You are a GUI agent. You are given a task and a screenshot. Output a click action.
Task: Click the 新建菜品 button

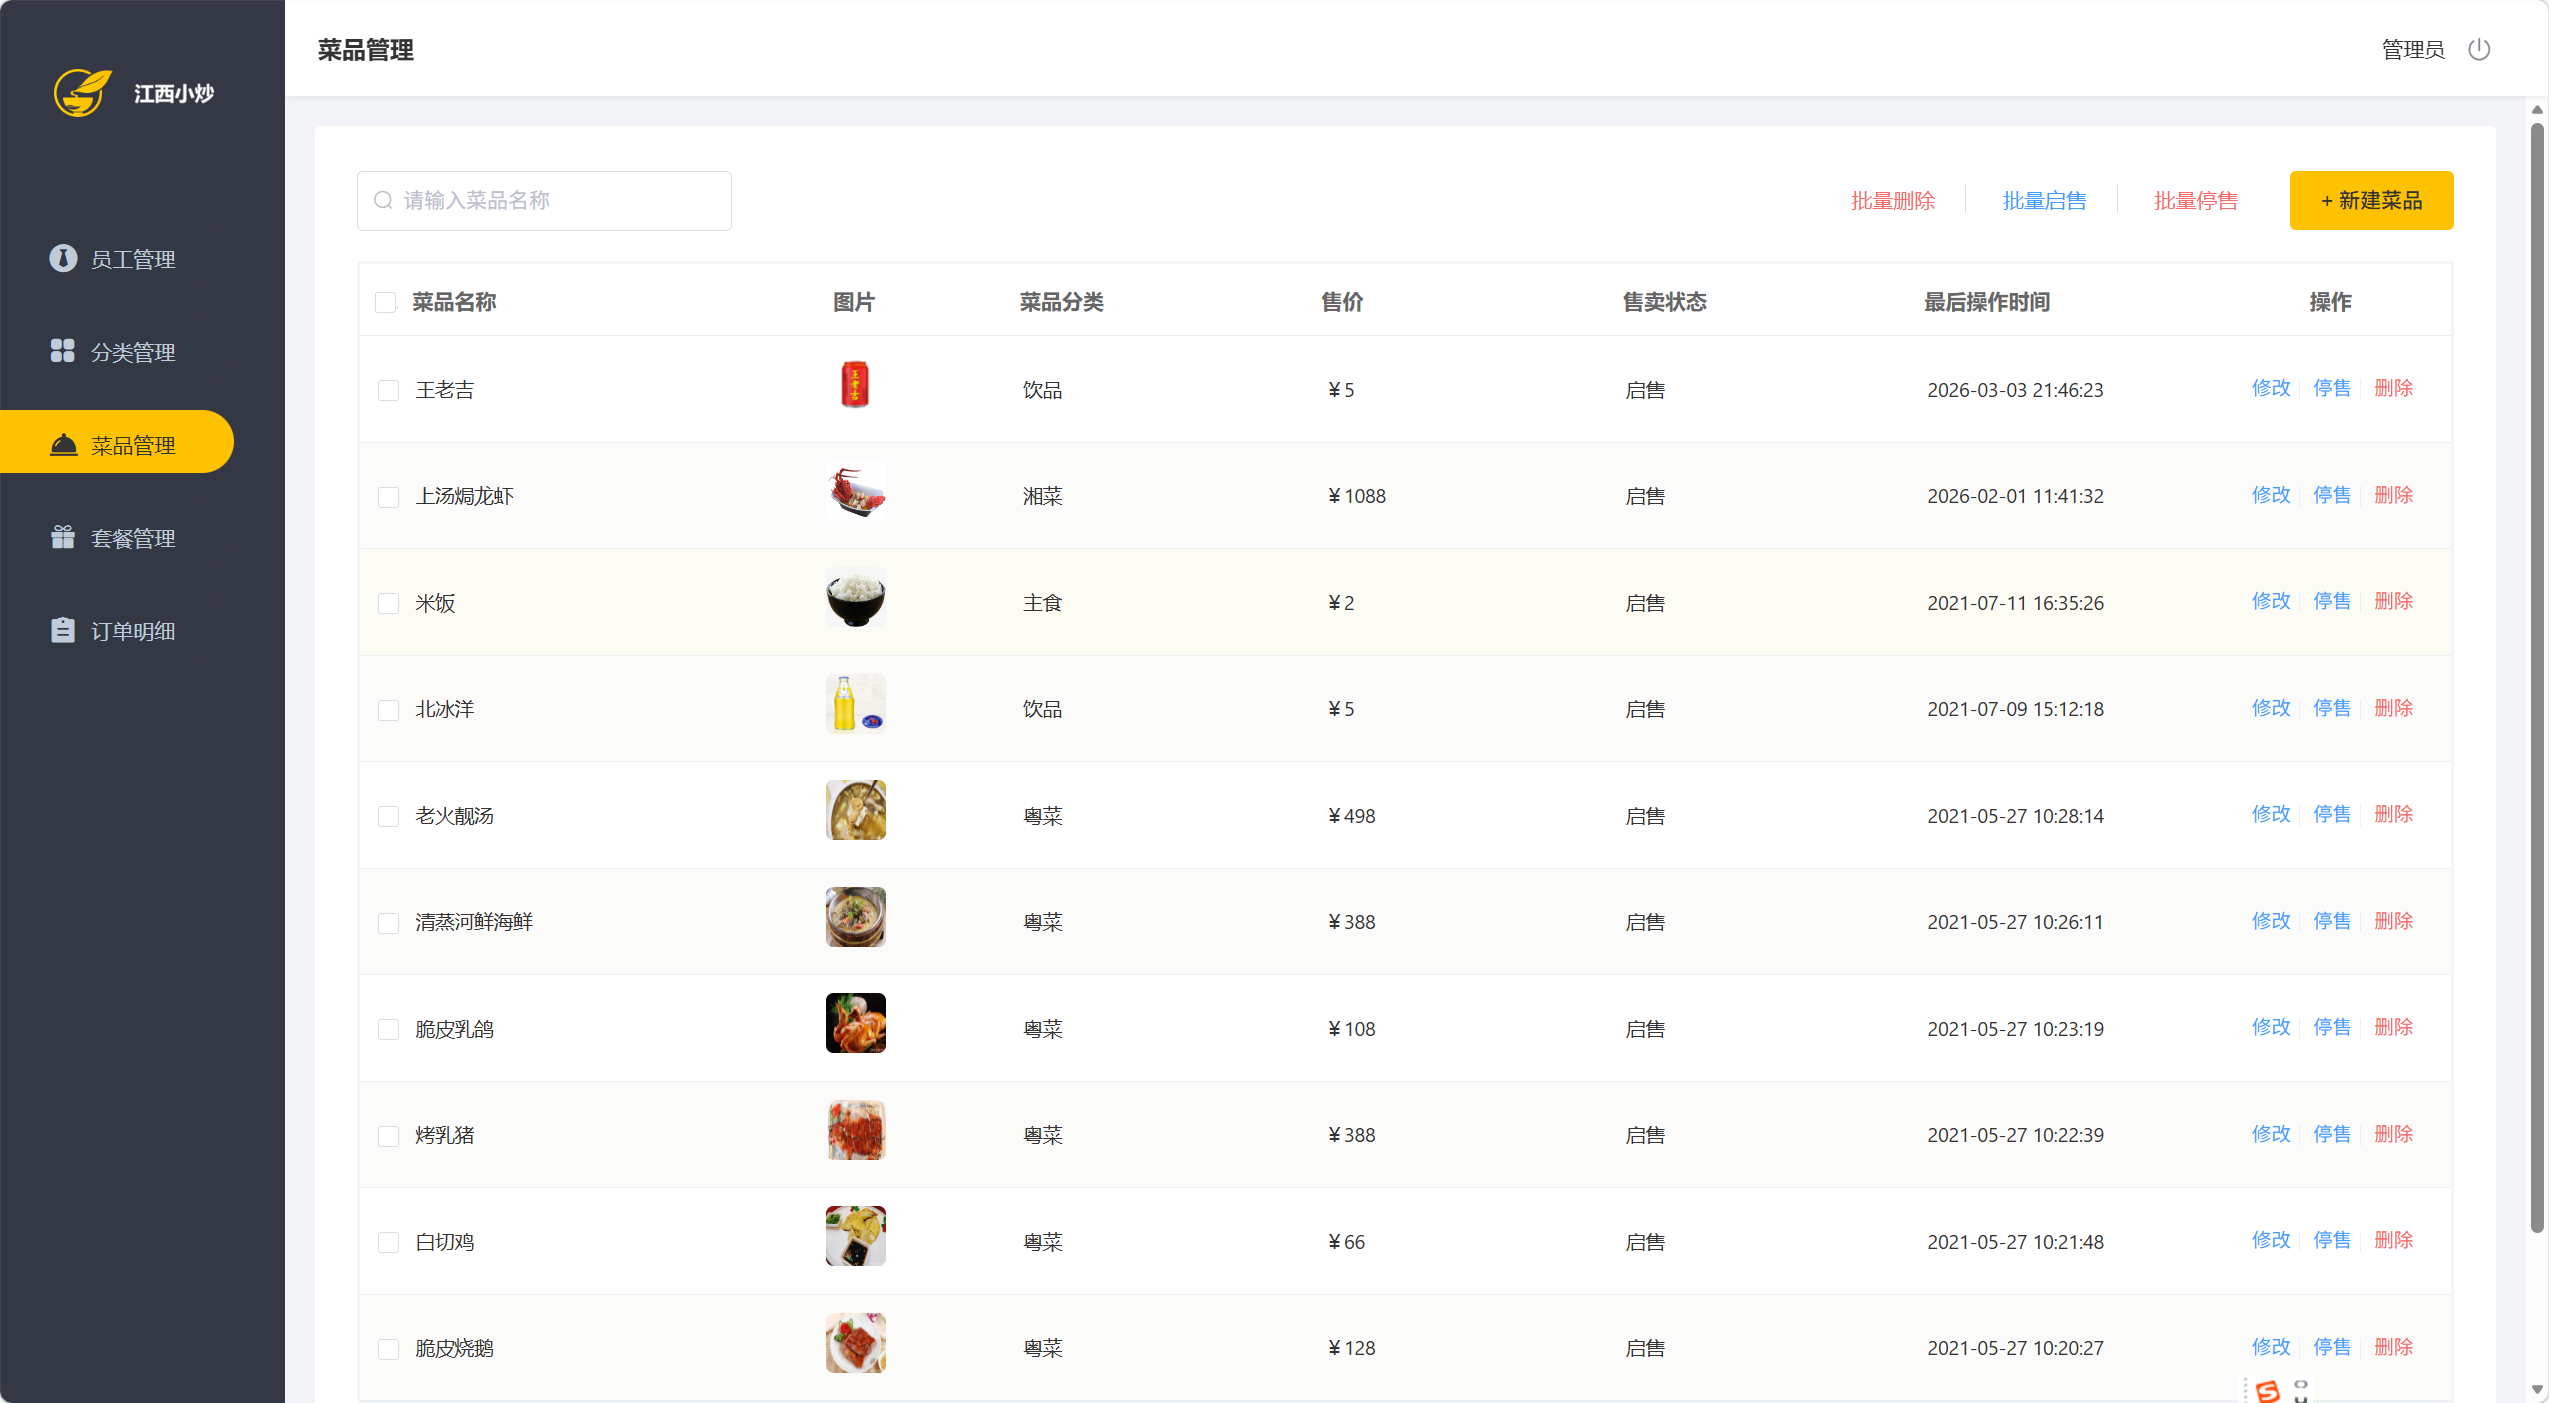coord(2370,200)
